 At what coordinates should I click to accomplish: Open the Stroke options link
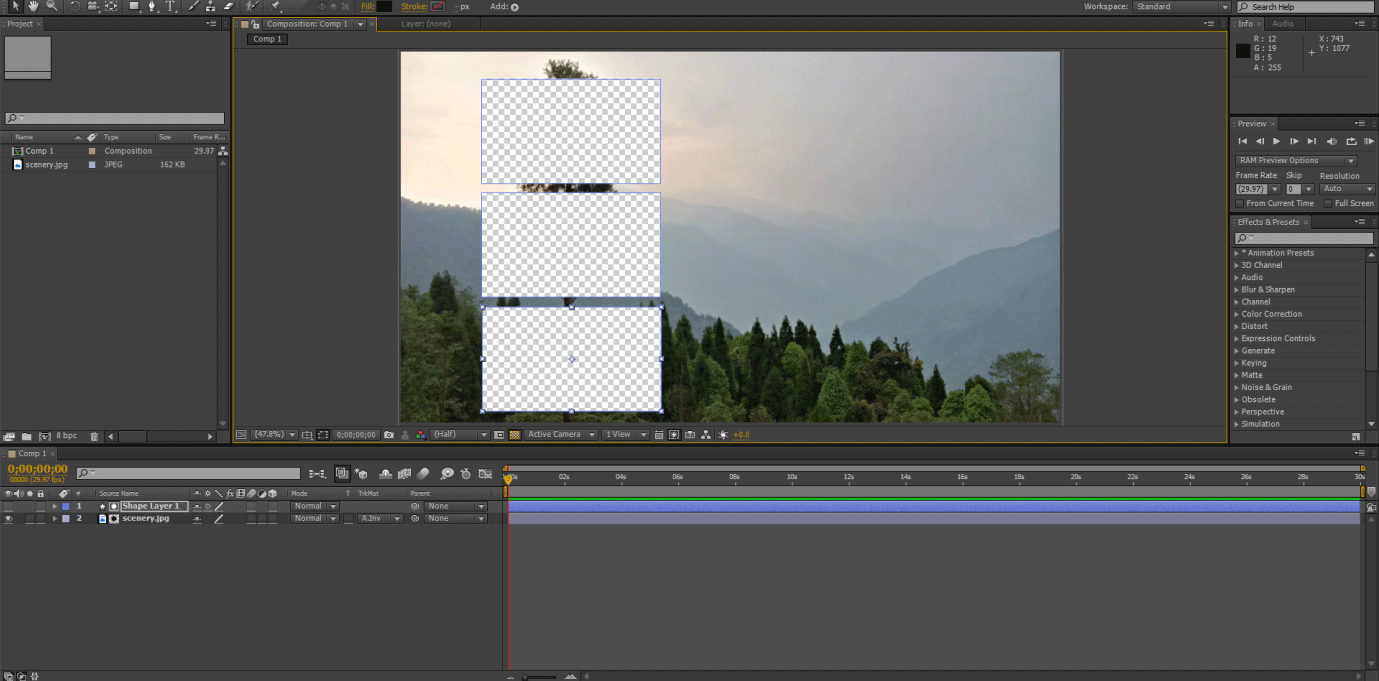pos(414,6)
